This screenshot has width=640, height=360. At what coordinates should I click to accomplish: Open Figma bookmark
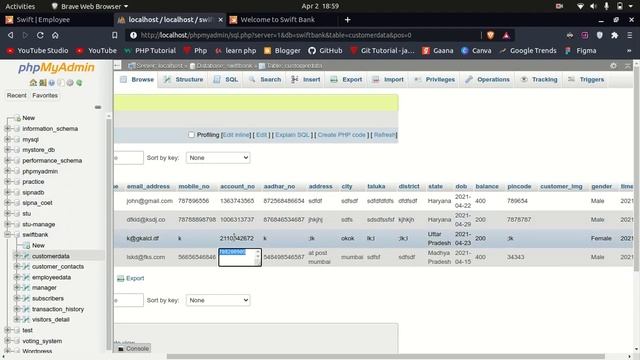[x=580, y=51]
